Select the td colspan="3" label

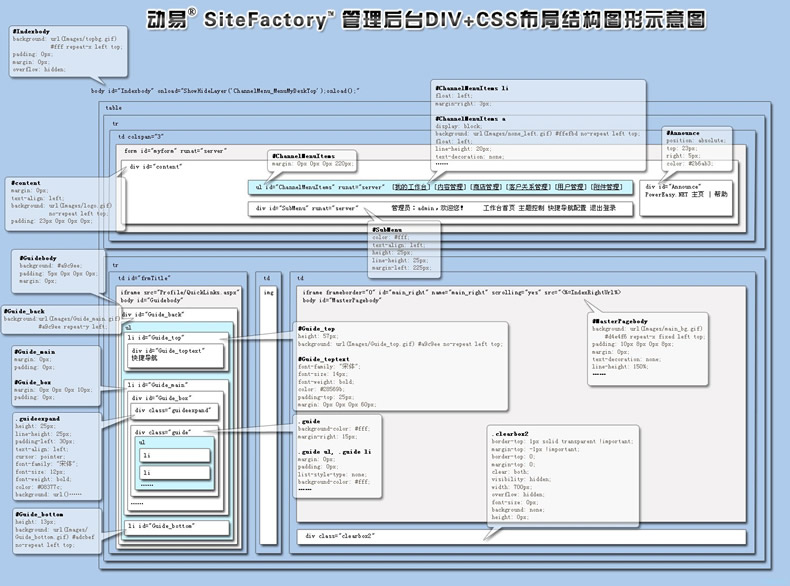pos(141,137)
